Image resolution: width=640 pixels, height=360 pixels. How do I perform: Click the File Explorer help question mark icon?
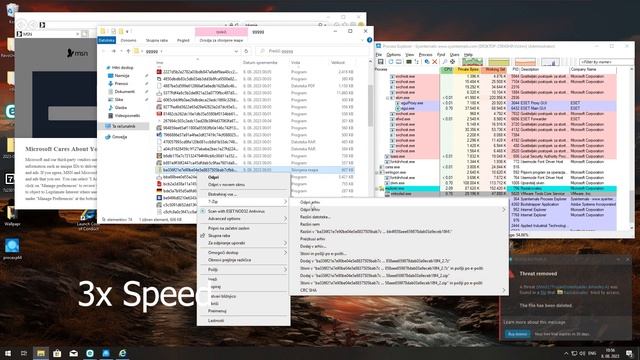[x=369, y=40]
